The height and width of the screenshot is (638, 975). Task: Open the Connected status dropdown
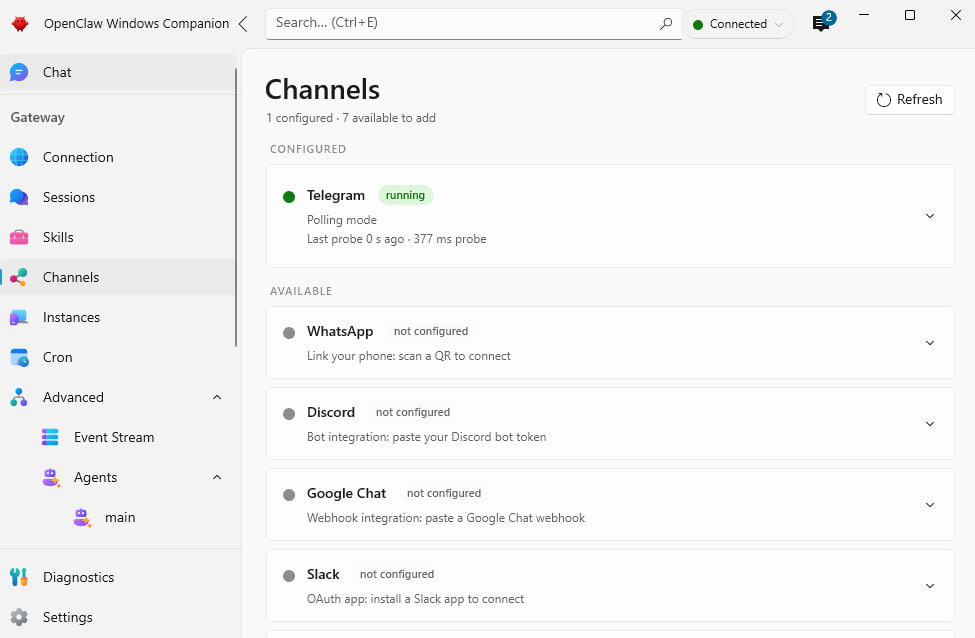click(738, 24)
